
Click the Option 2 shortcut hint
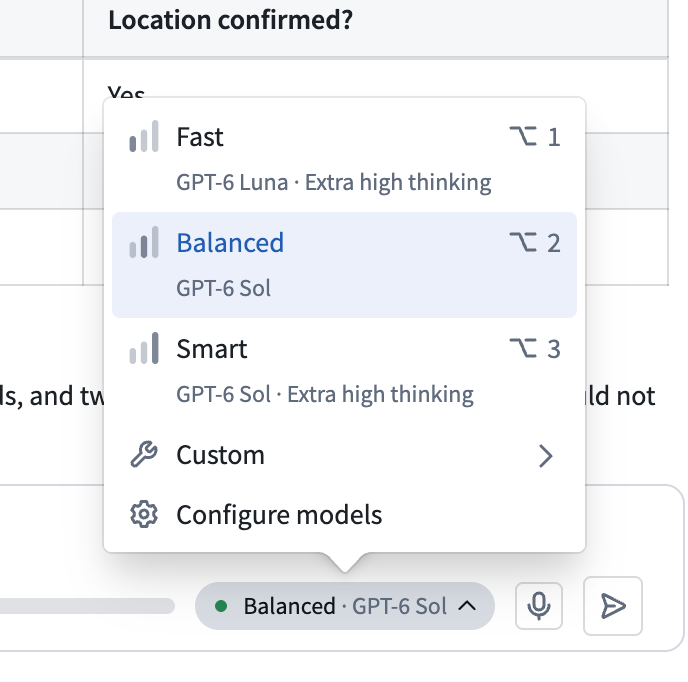pyautogui.click(x=535, y=243)
